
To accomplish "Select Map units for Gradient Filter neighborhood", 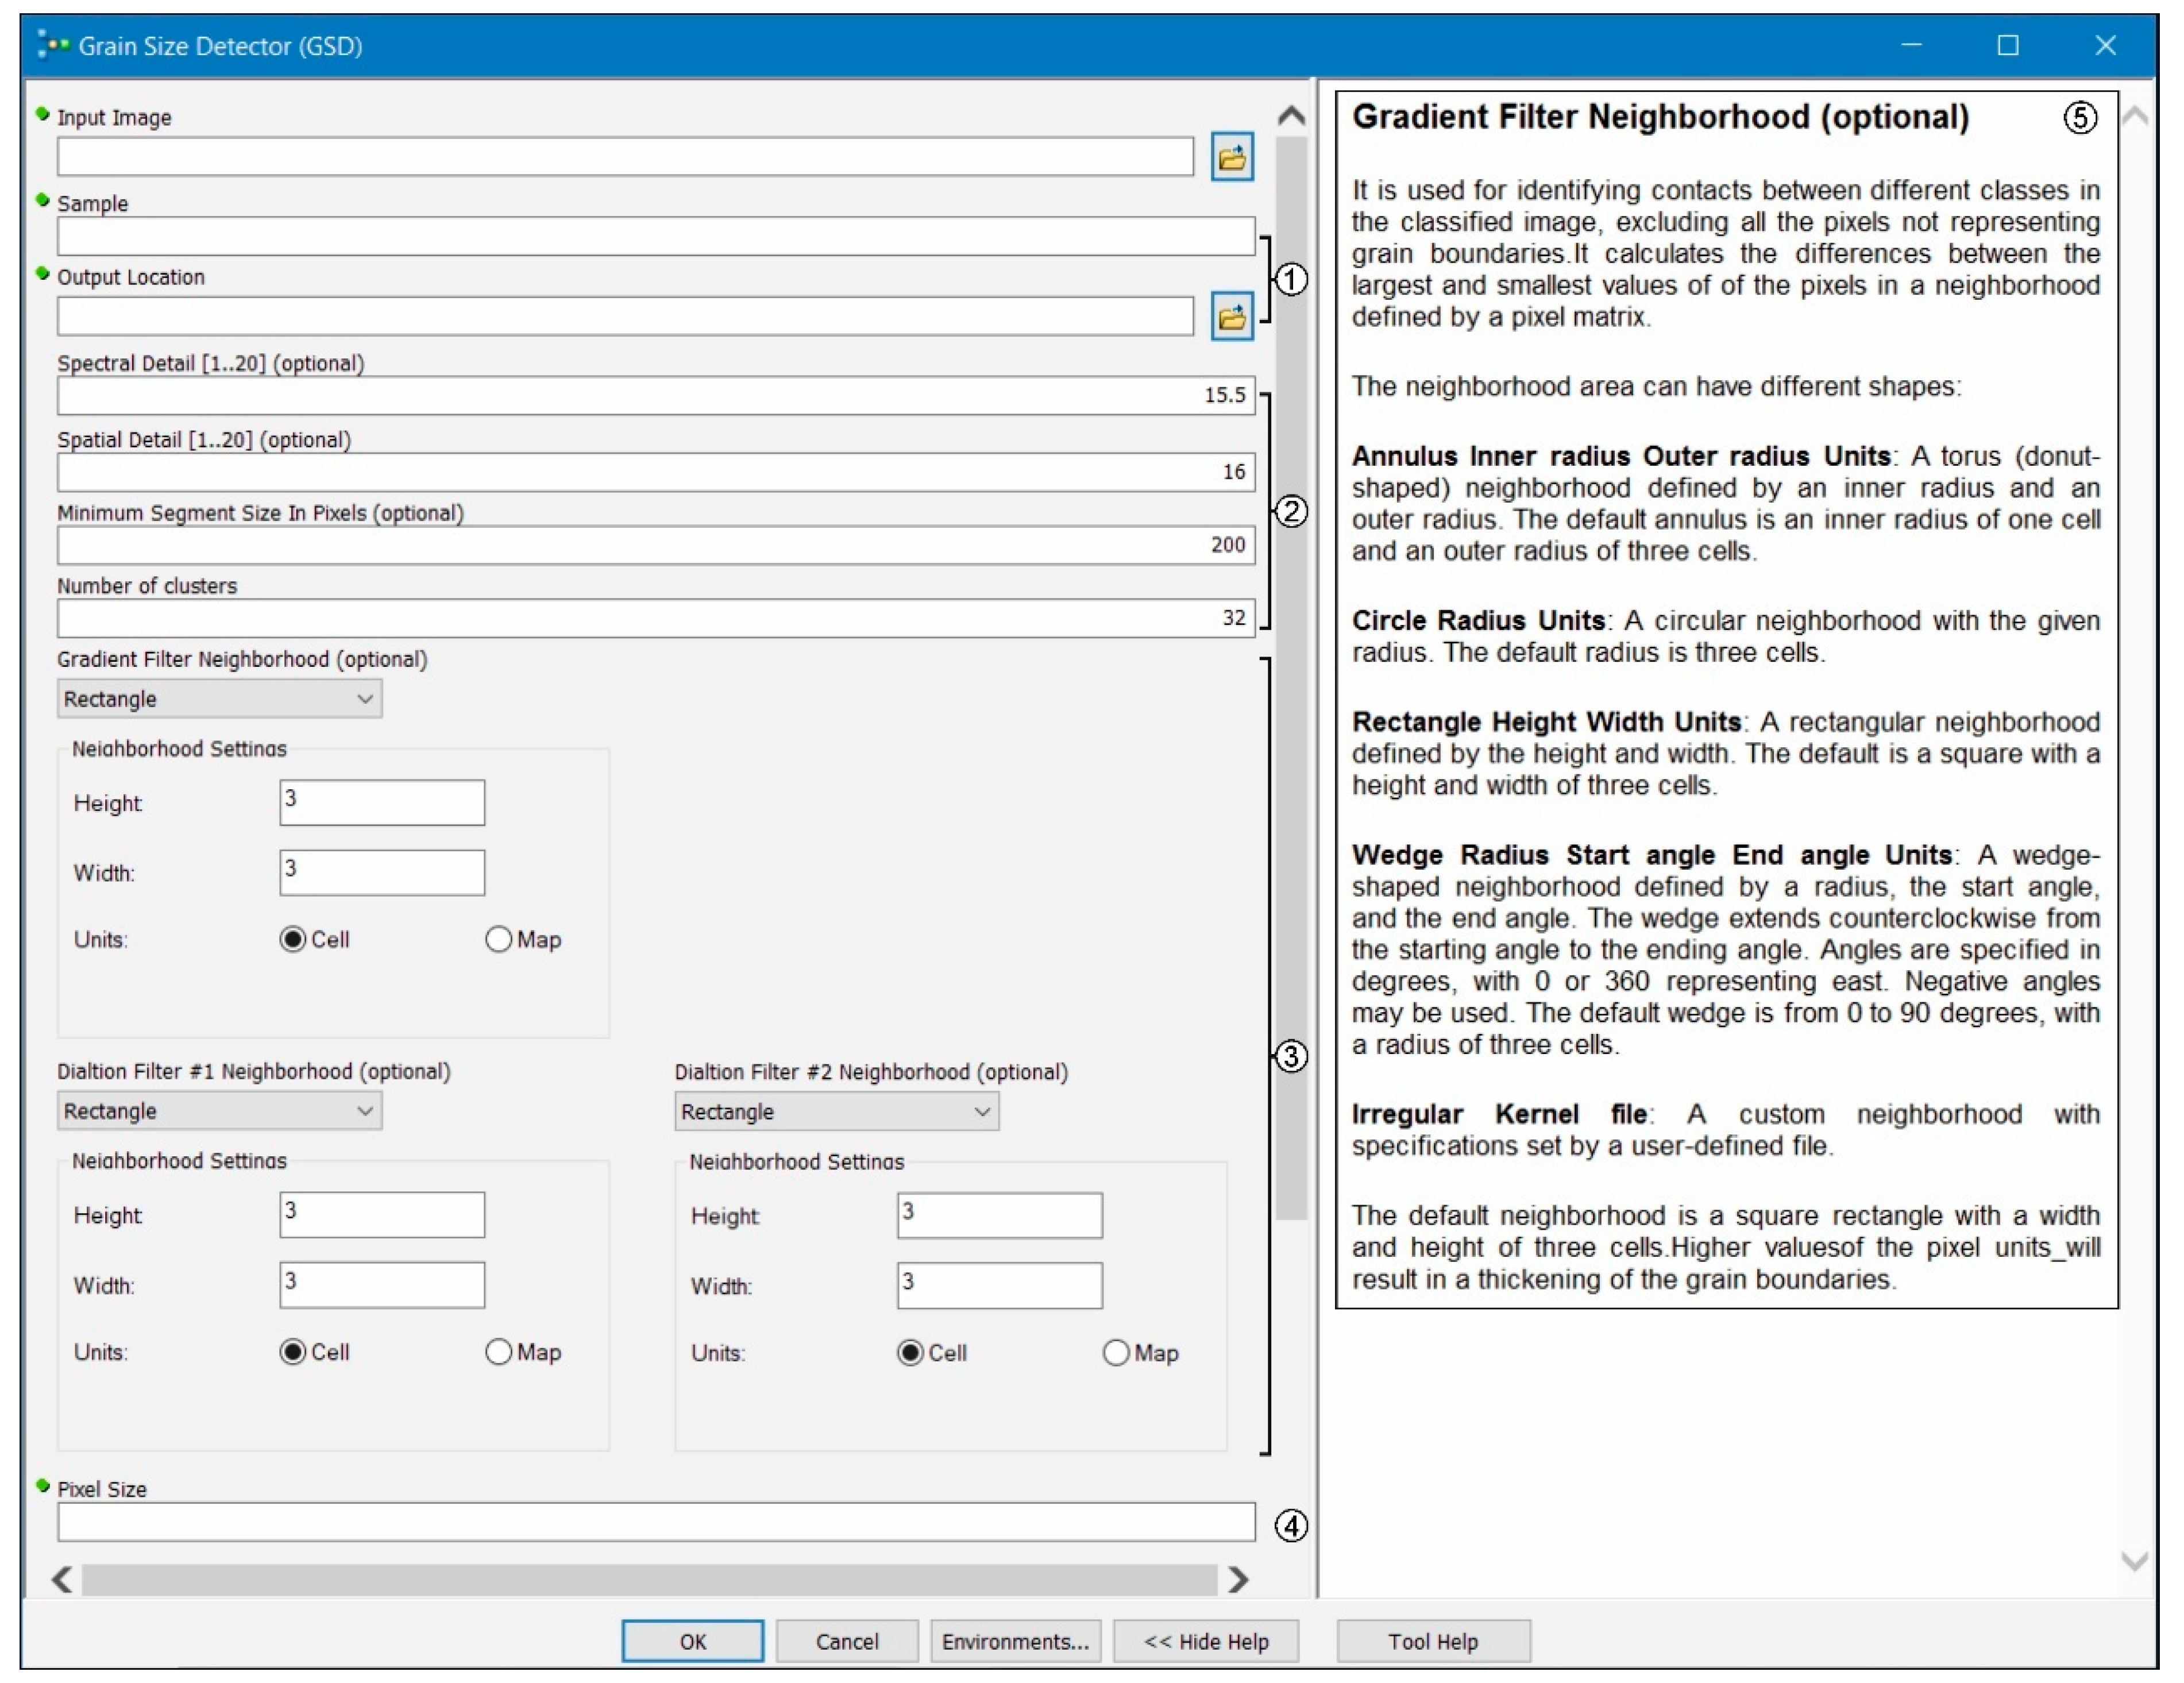I will [x=498, y=939].
